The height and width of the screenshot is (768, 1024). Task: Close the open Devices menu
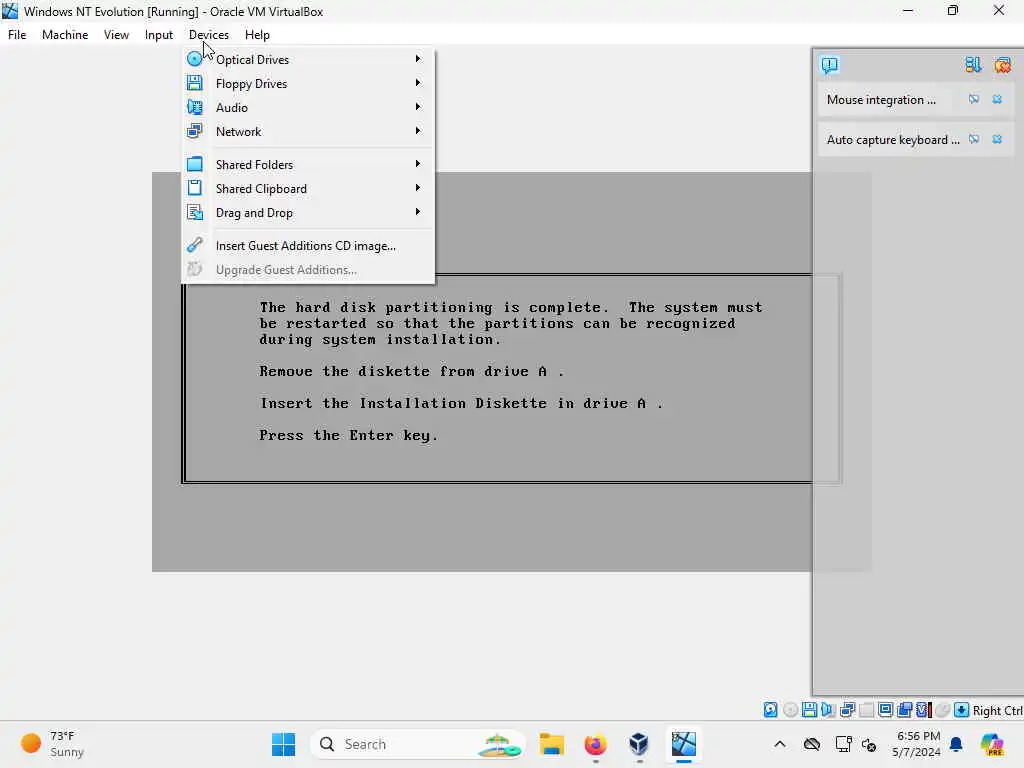tap(209, 35)
